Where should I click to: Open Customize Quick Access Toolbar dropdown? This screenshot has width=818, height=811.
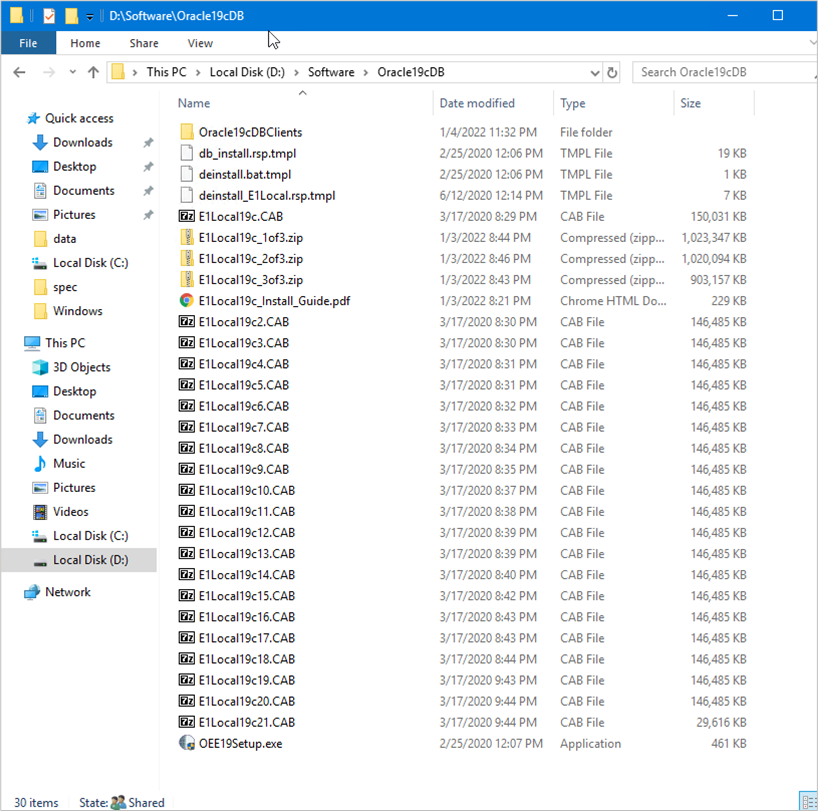click(x=90, y=17)
